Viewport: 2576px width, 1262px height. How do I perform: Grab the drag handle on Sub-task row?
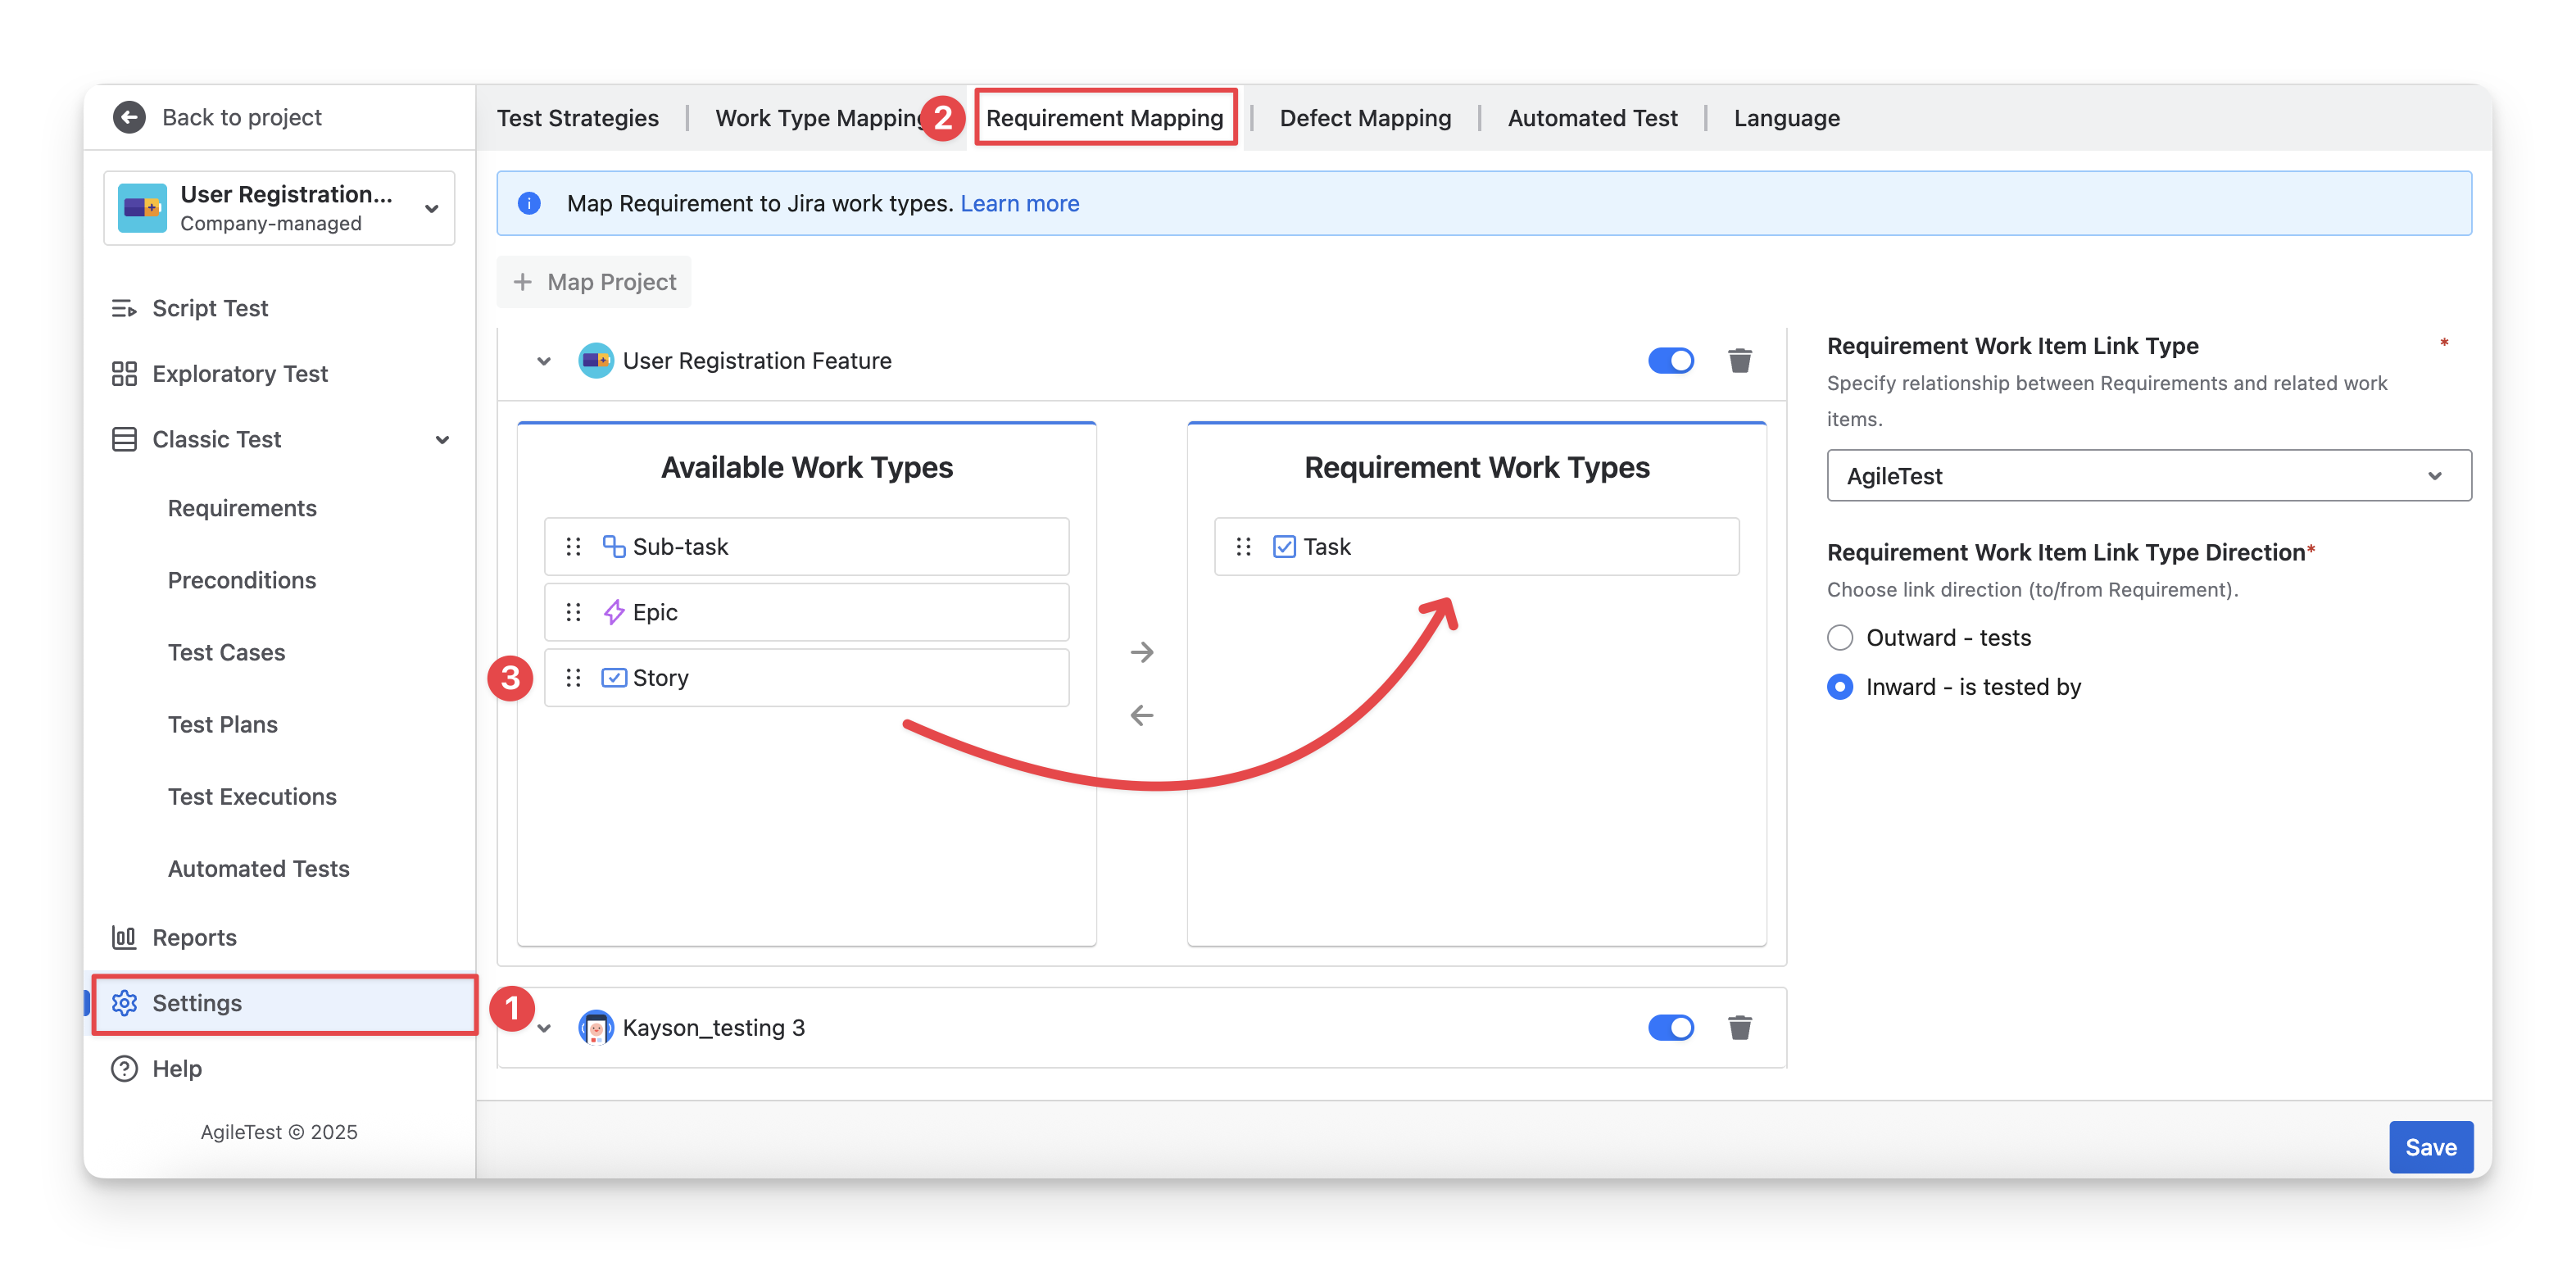point(573,546)
